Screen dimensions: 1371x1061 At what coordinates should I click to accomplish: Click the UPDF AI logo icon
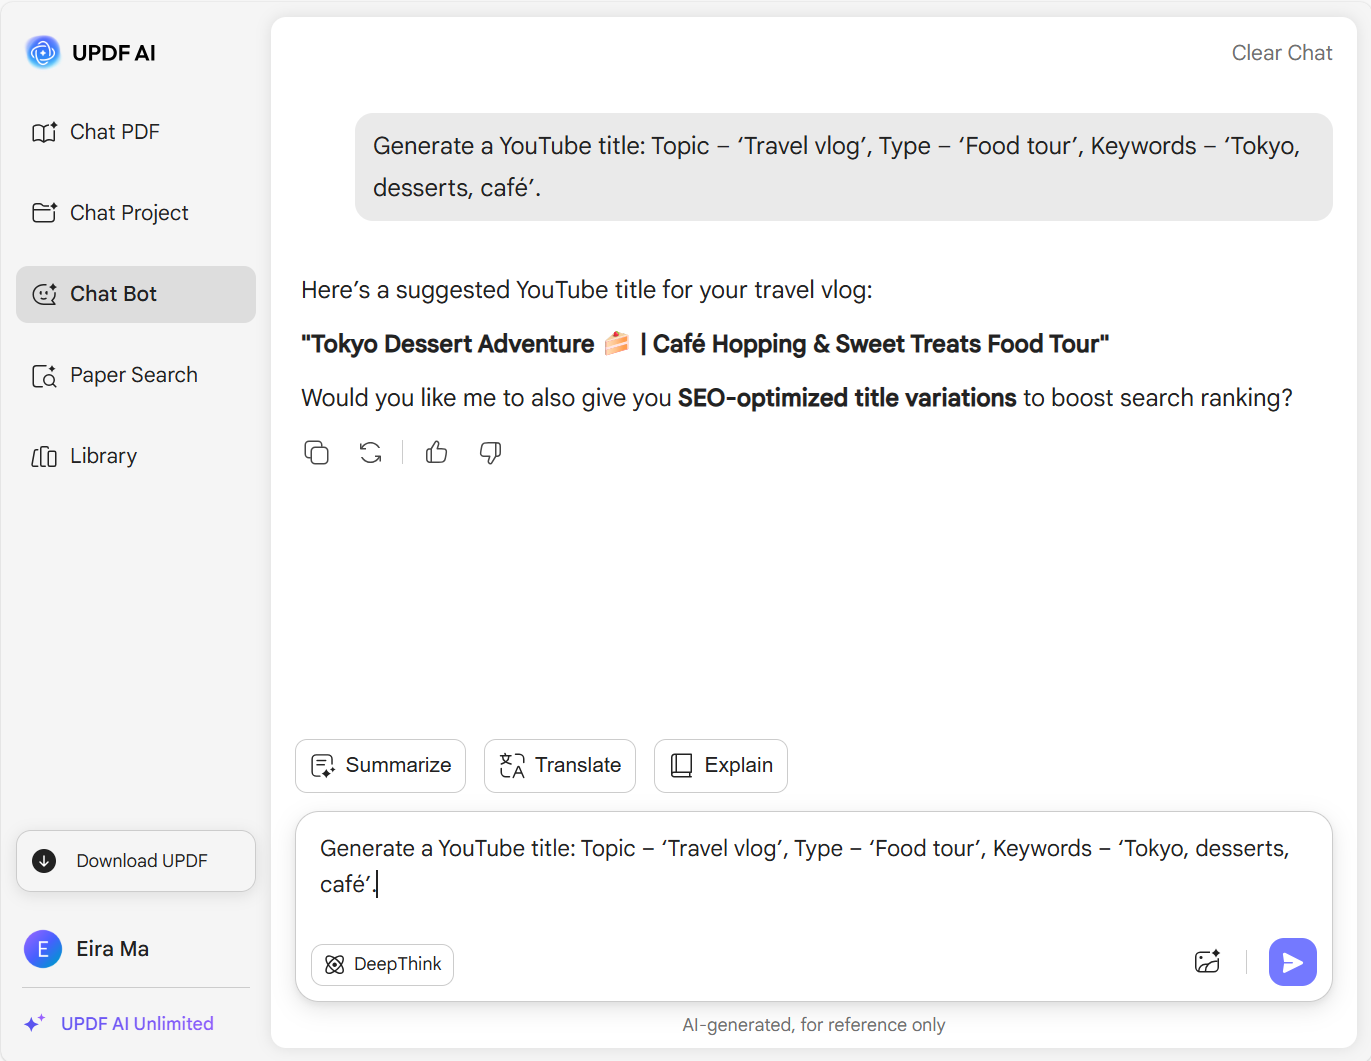43,52
